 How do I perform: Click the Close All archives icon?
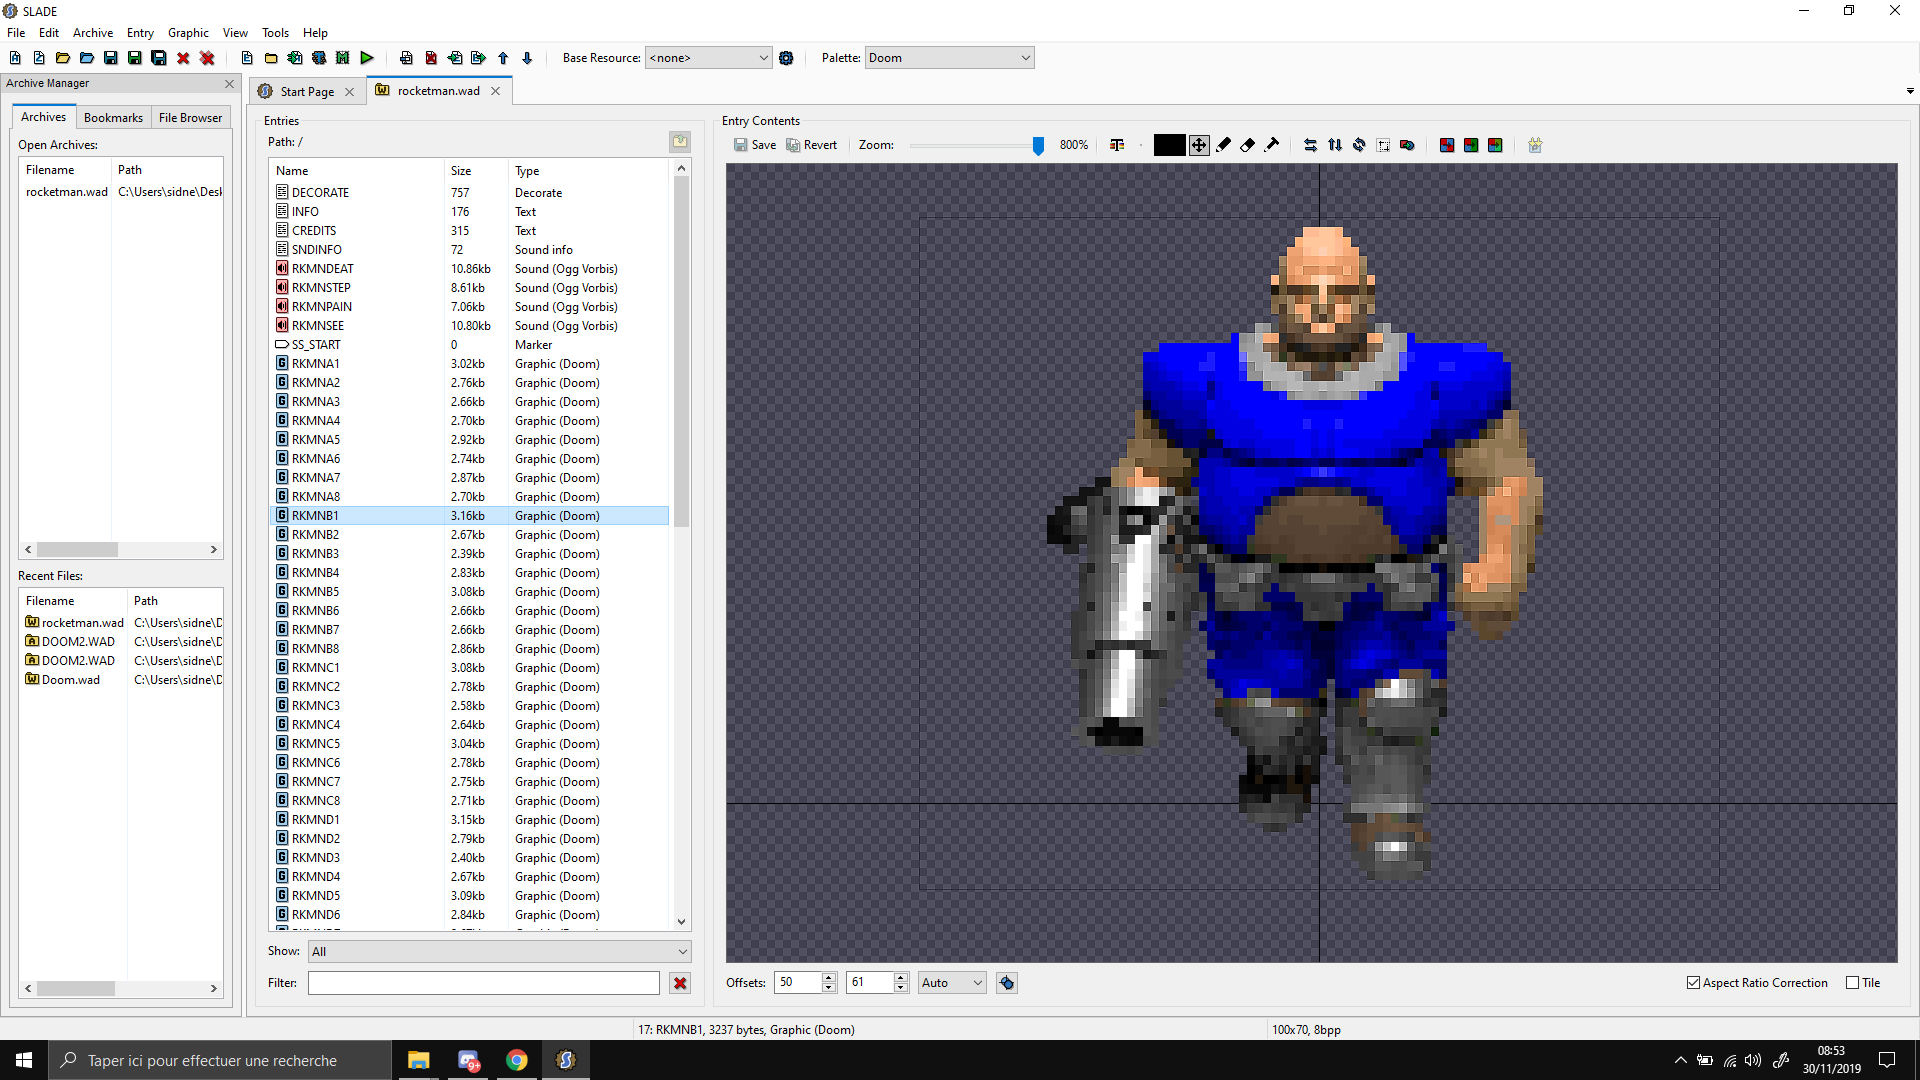coord(207,58)
